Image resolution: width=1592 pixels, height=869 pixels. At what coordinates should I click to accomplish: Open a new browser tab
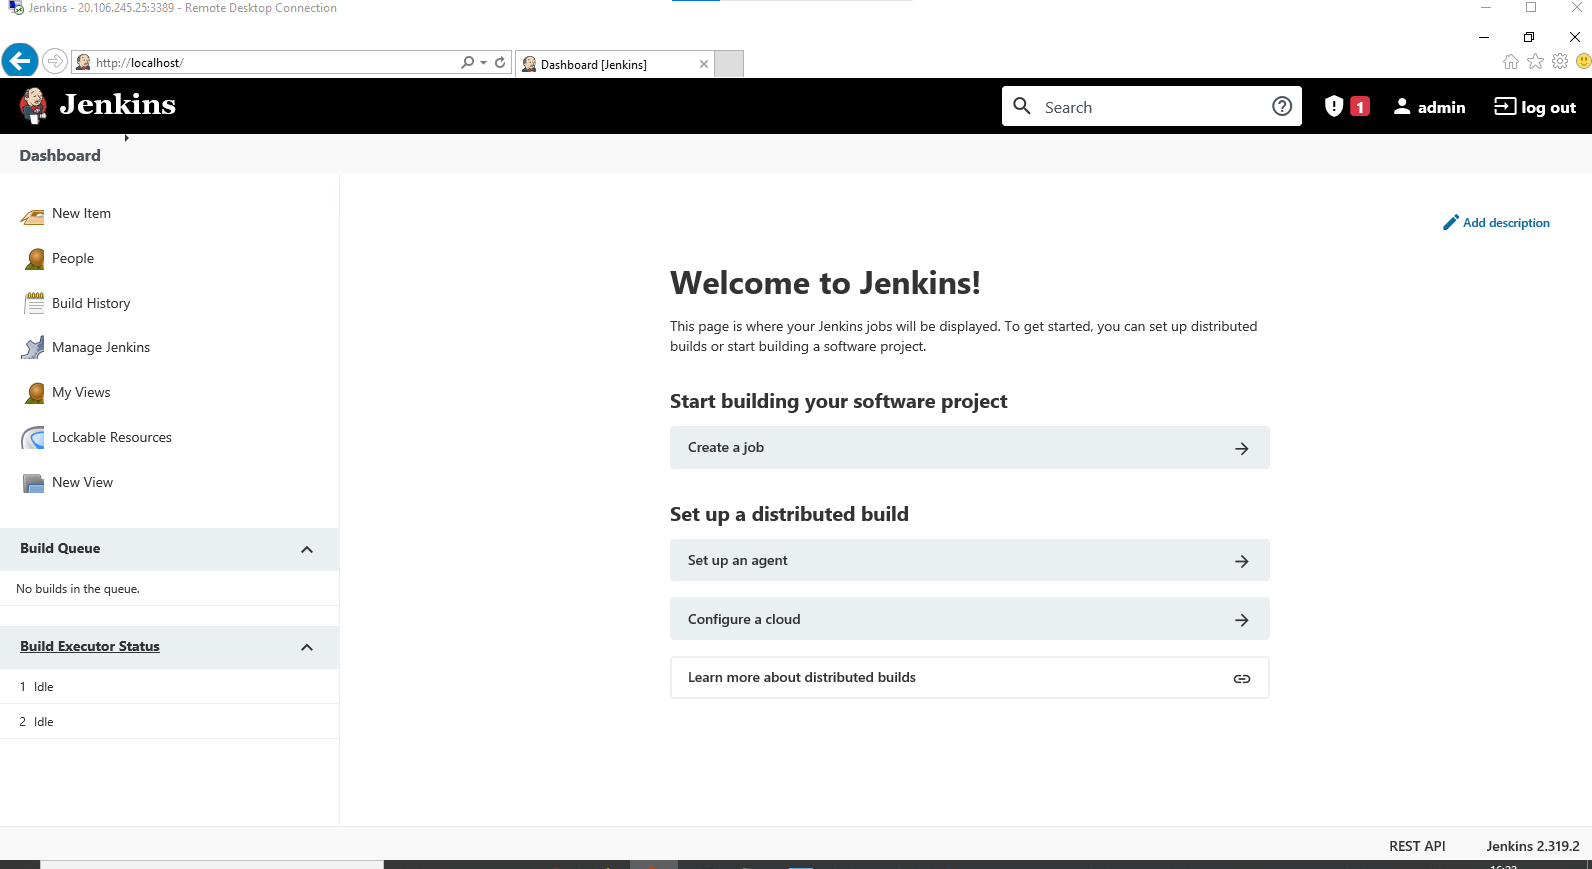730,64
